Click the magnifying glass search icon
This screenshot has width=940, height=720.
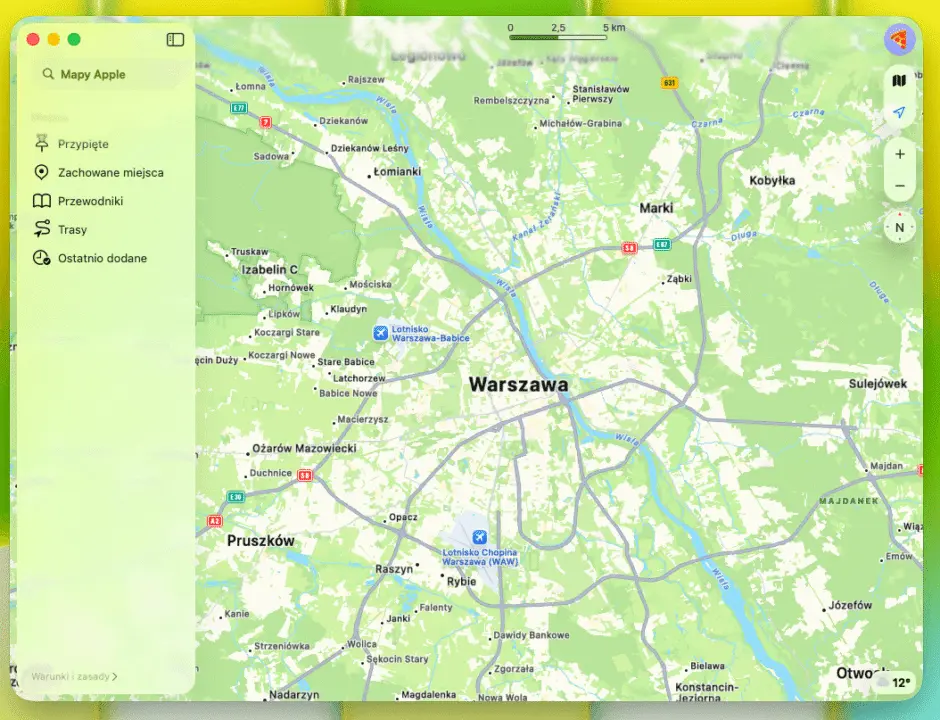(48, 74)
